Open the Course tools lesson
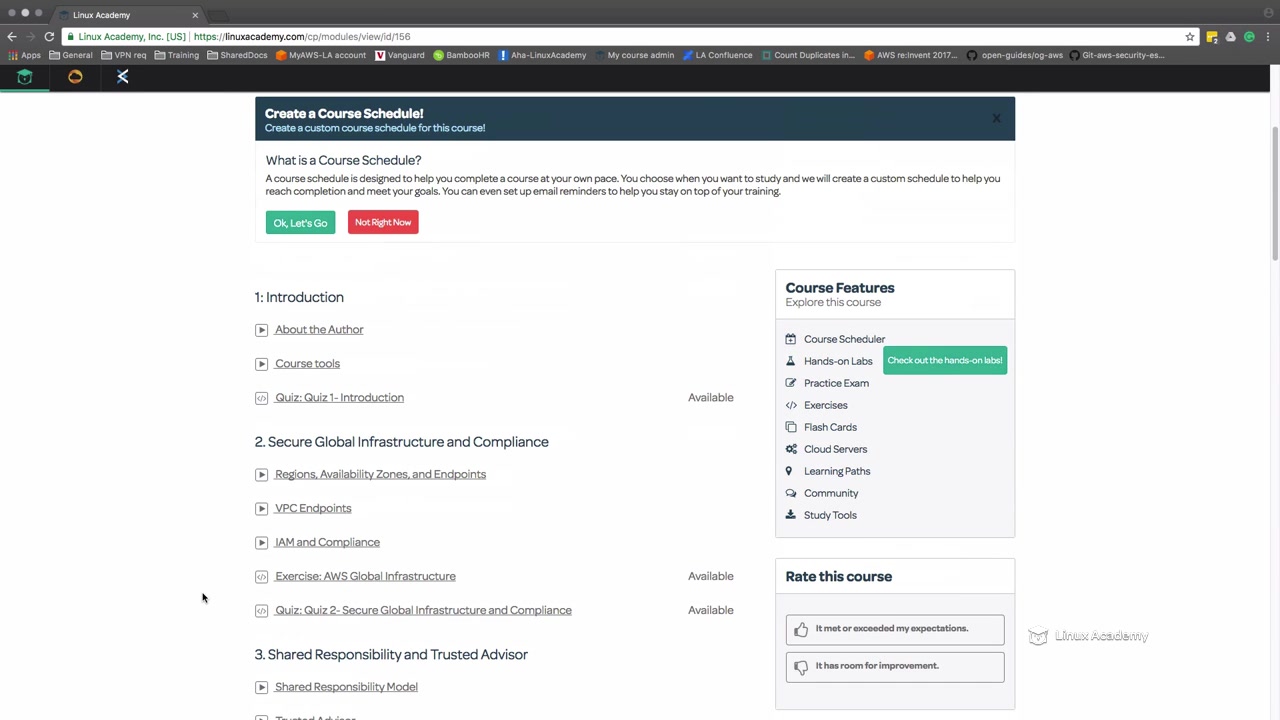 click(307, 364)
